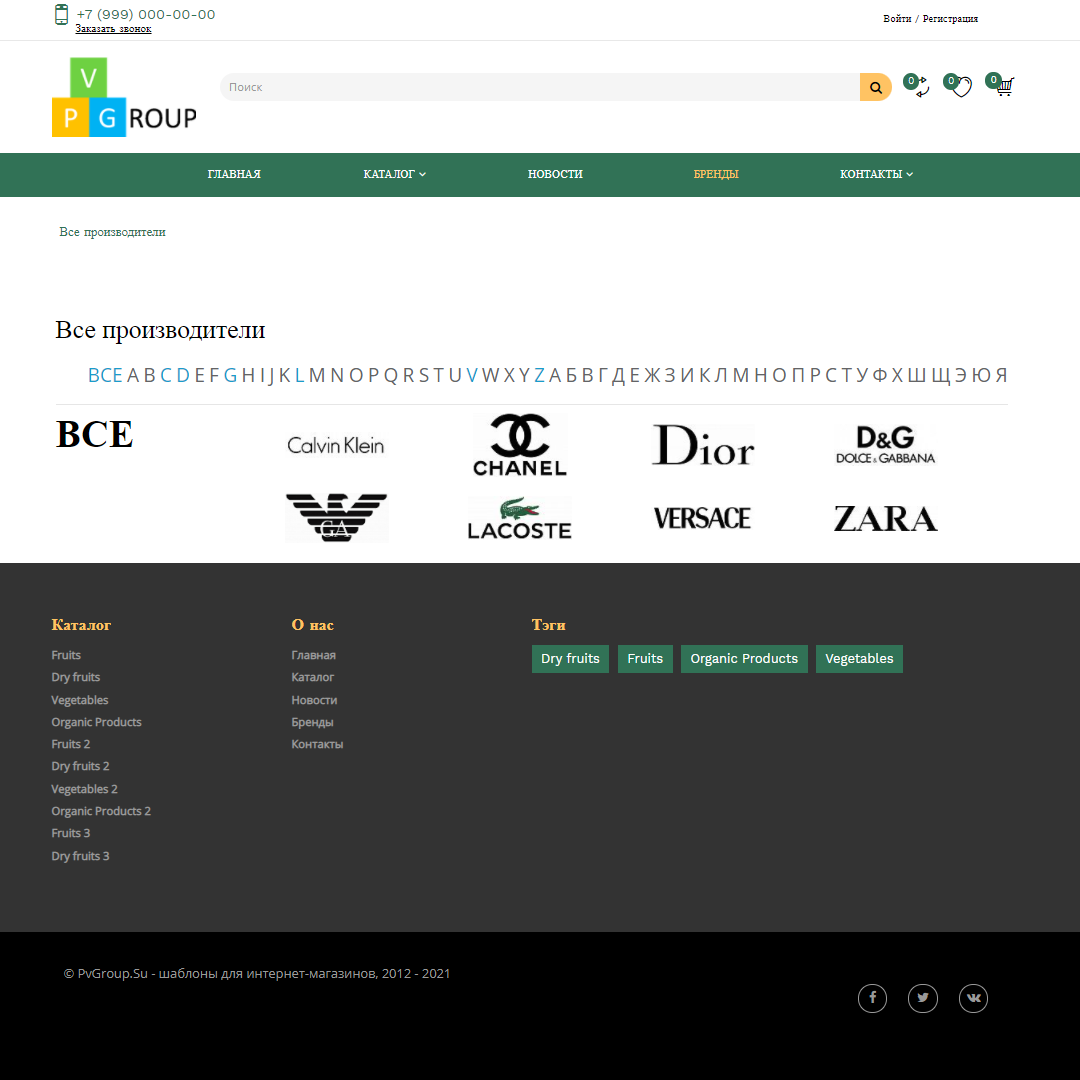Expand the КОНТАКТЫ dropdown menu

click(x=875, y=174)
